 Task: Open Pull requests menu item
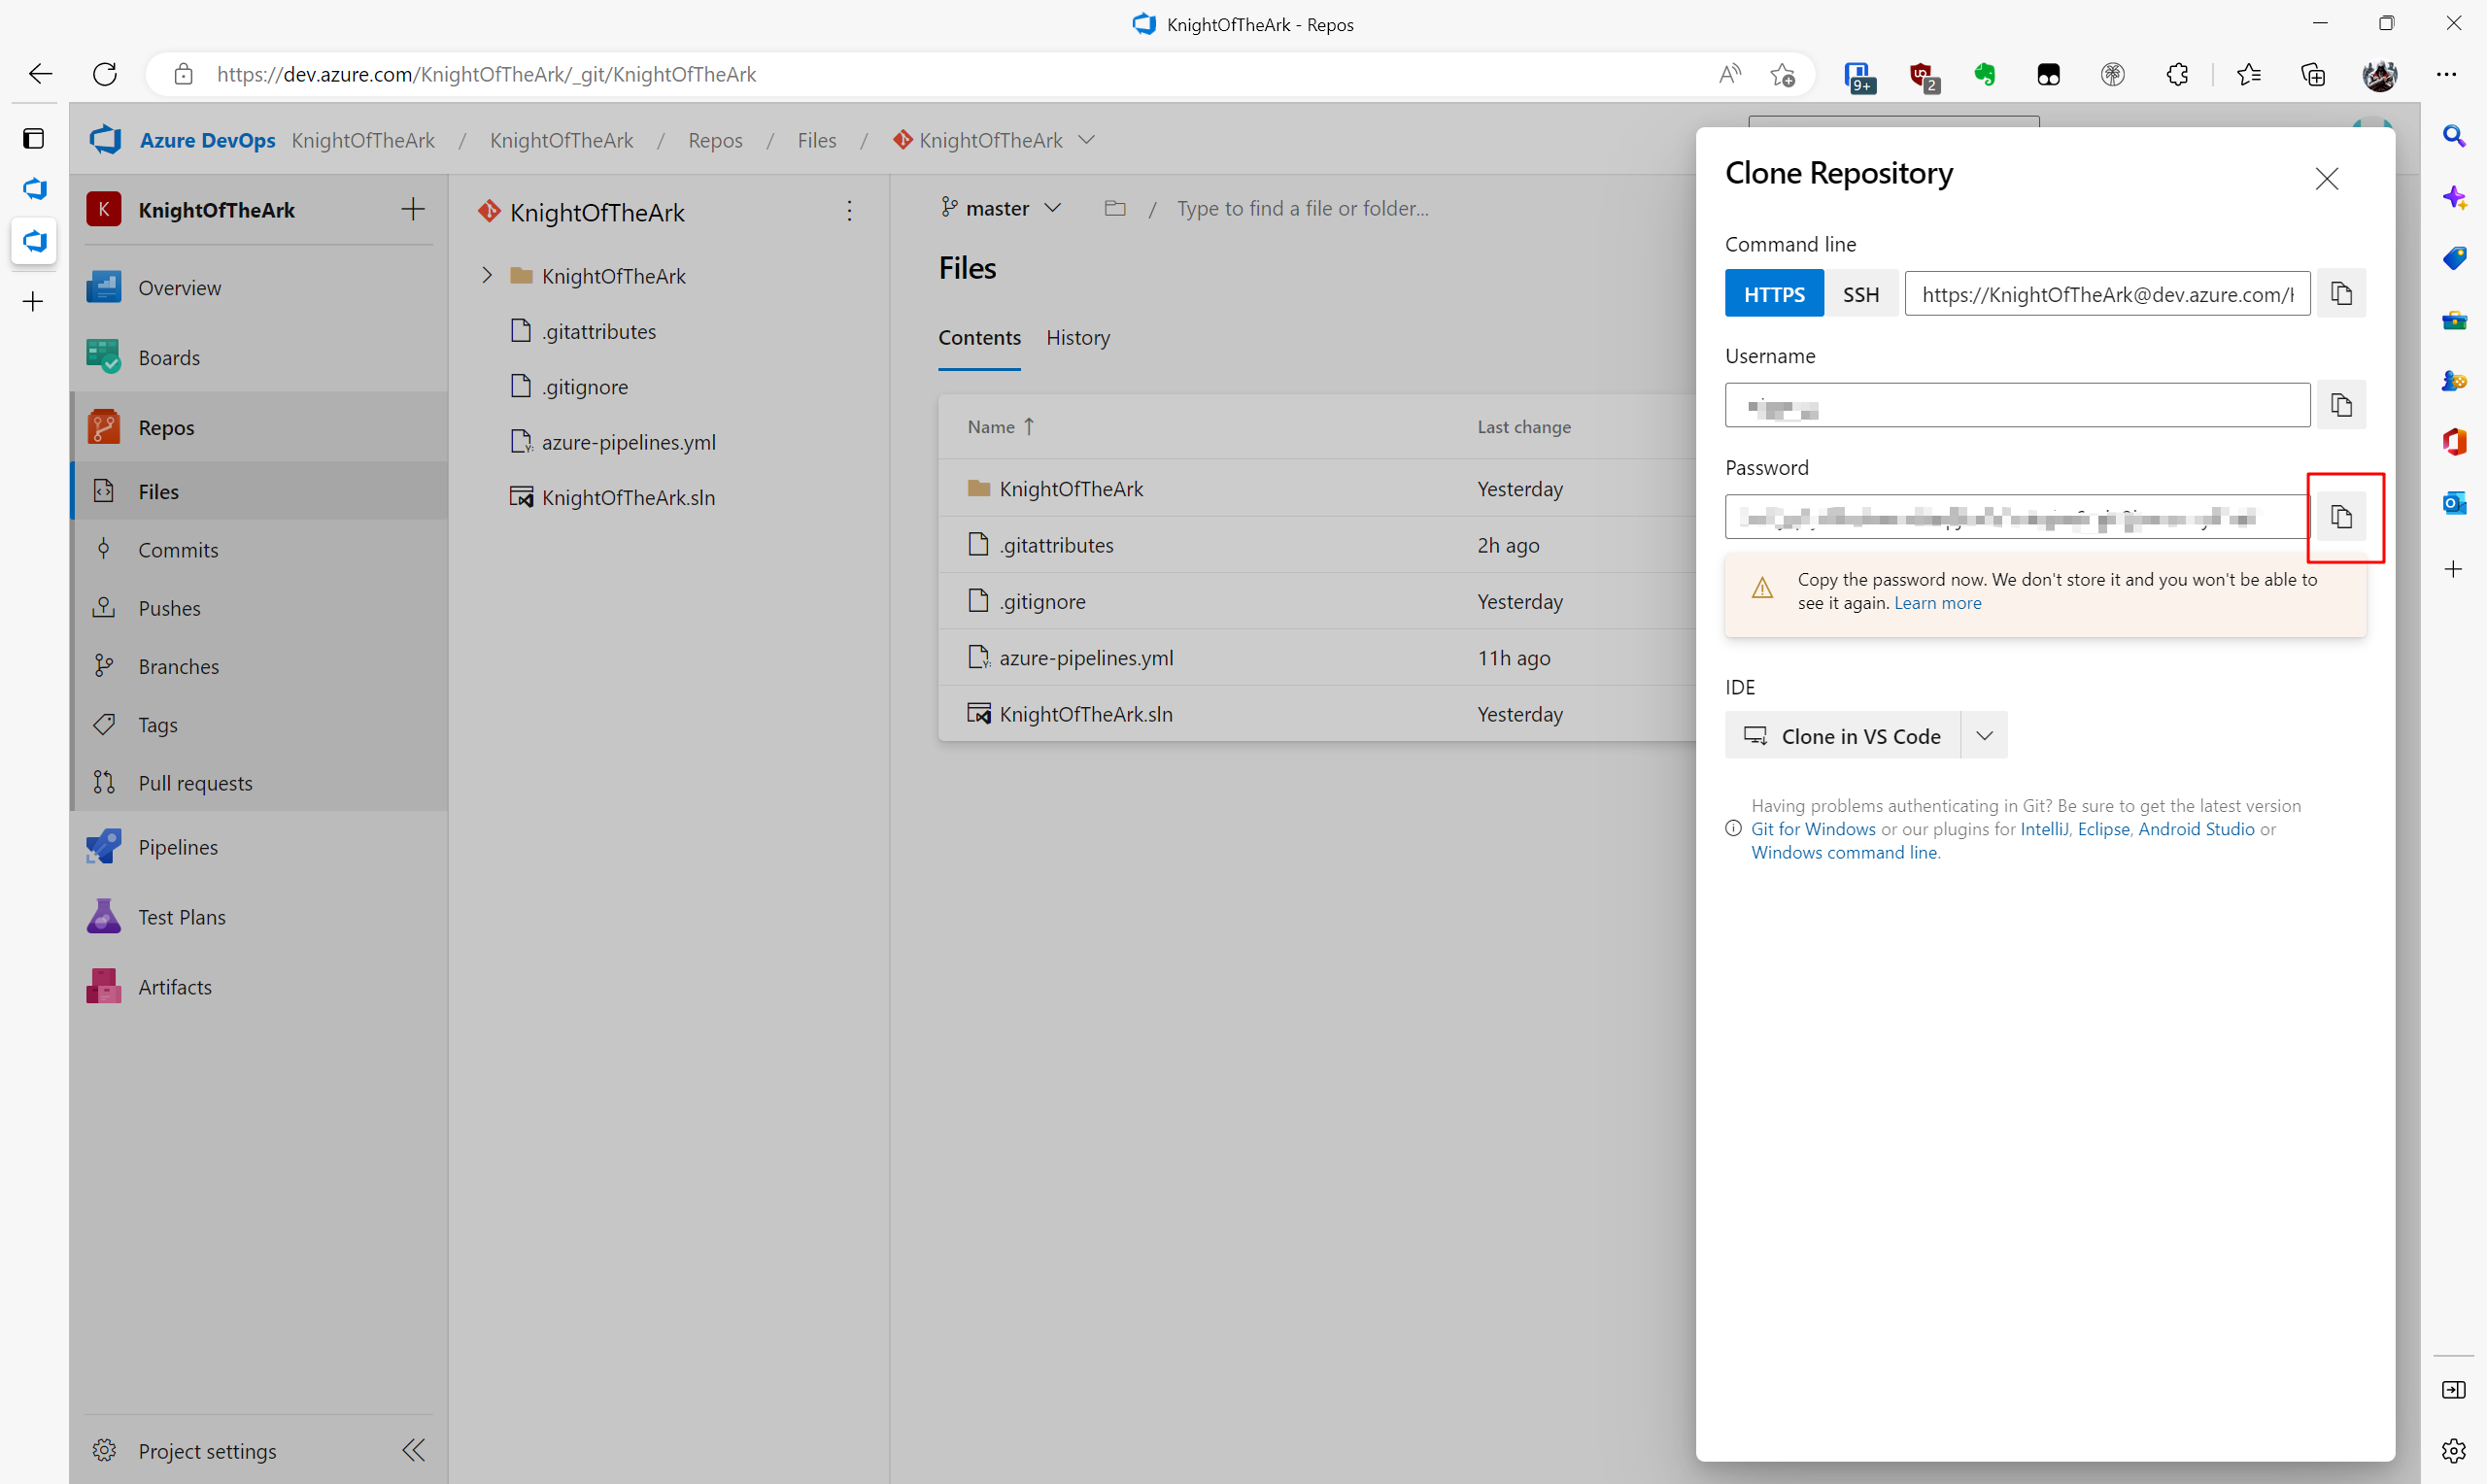click(195, 783)
